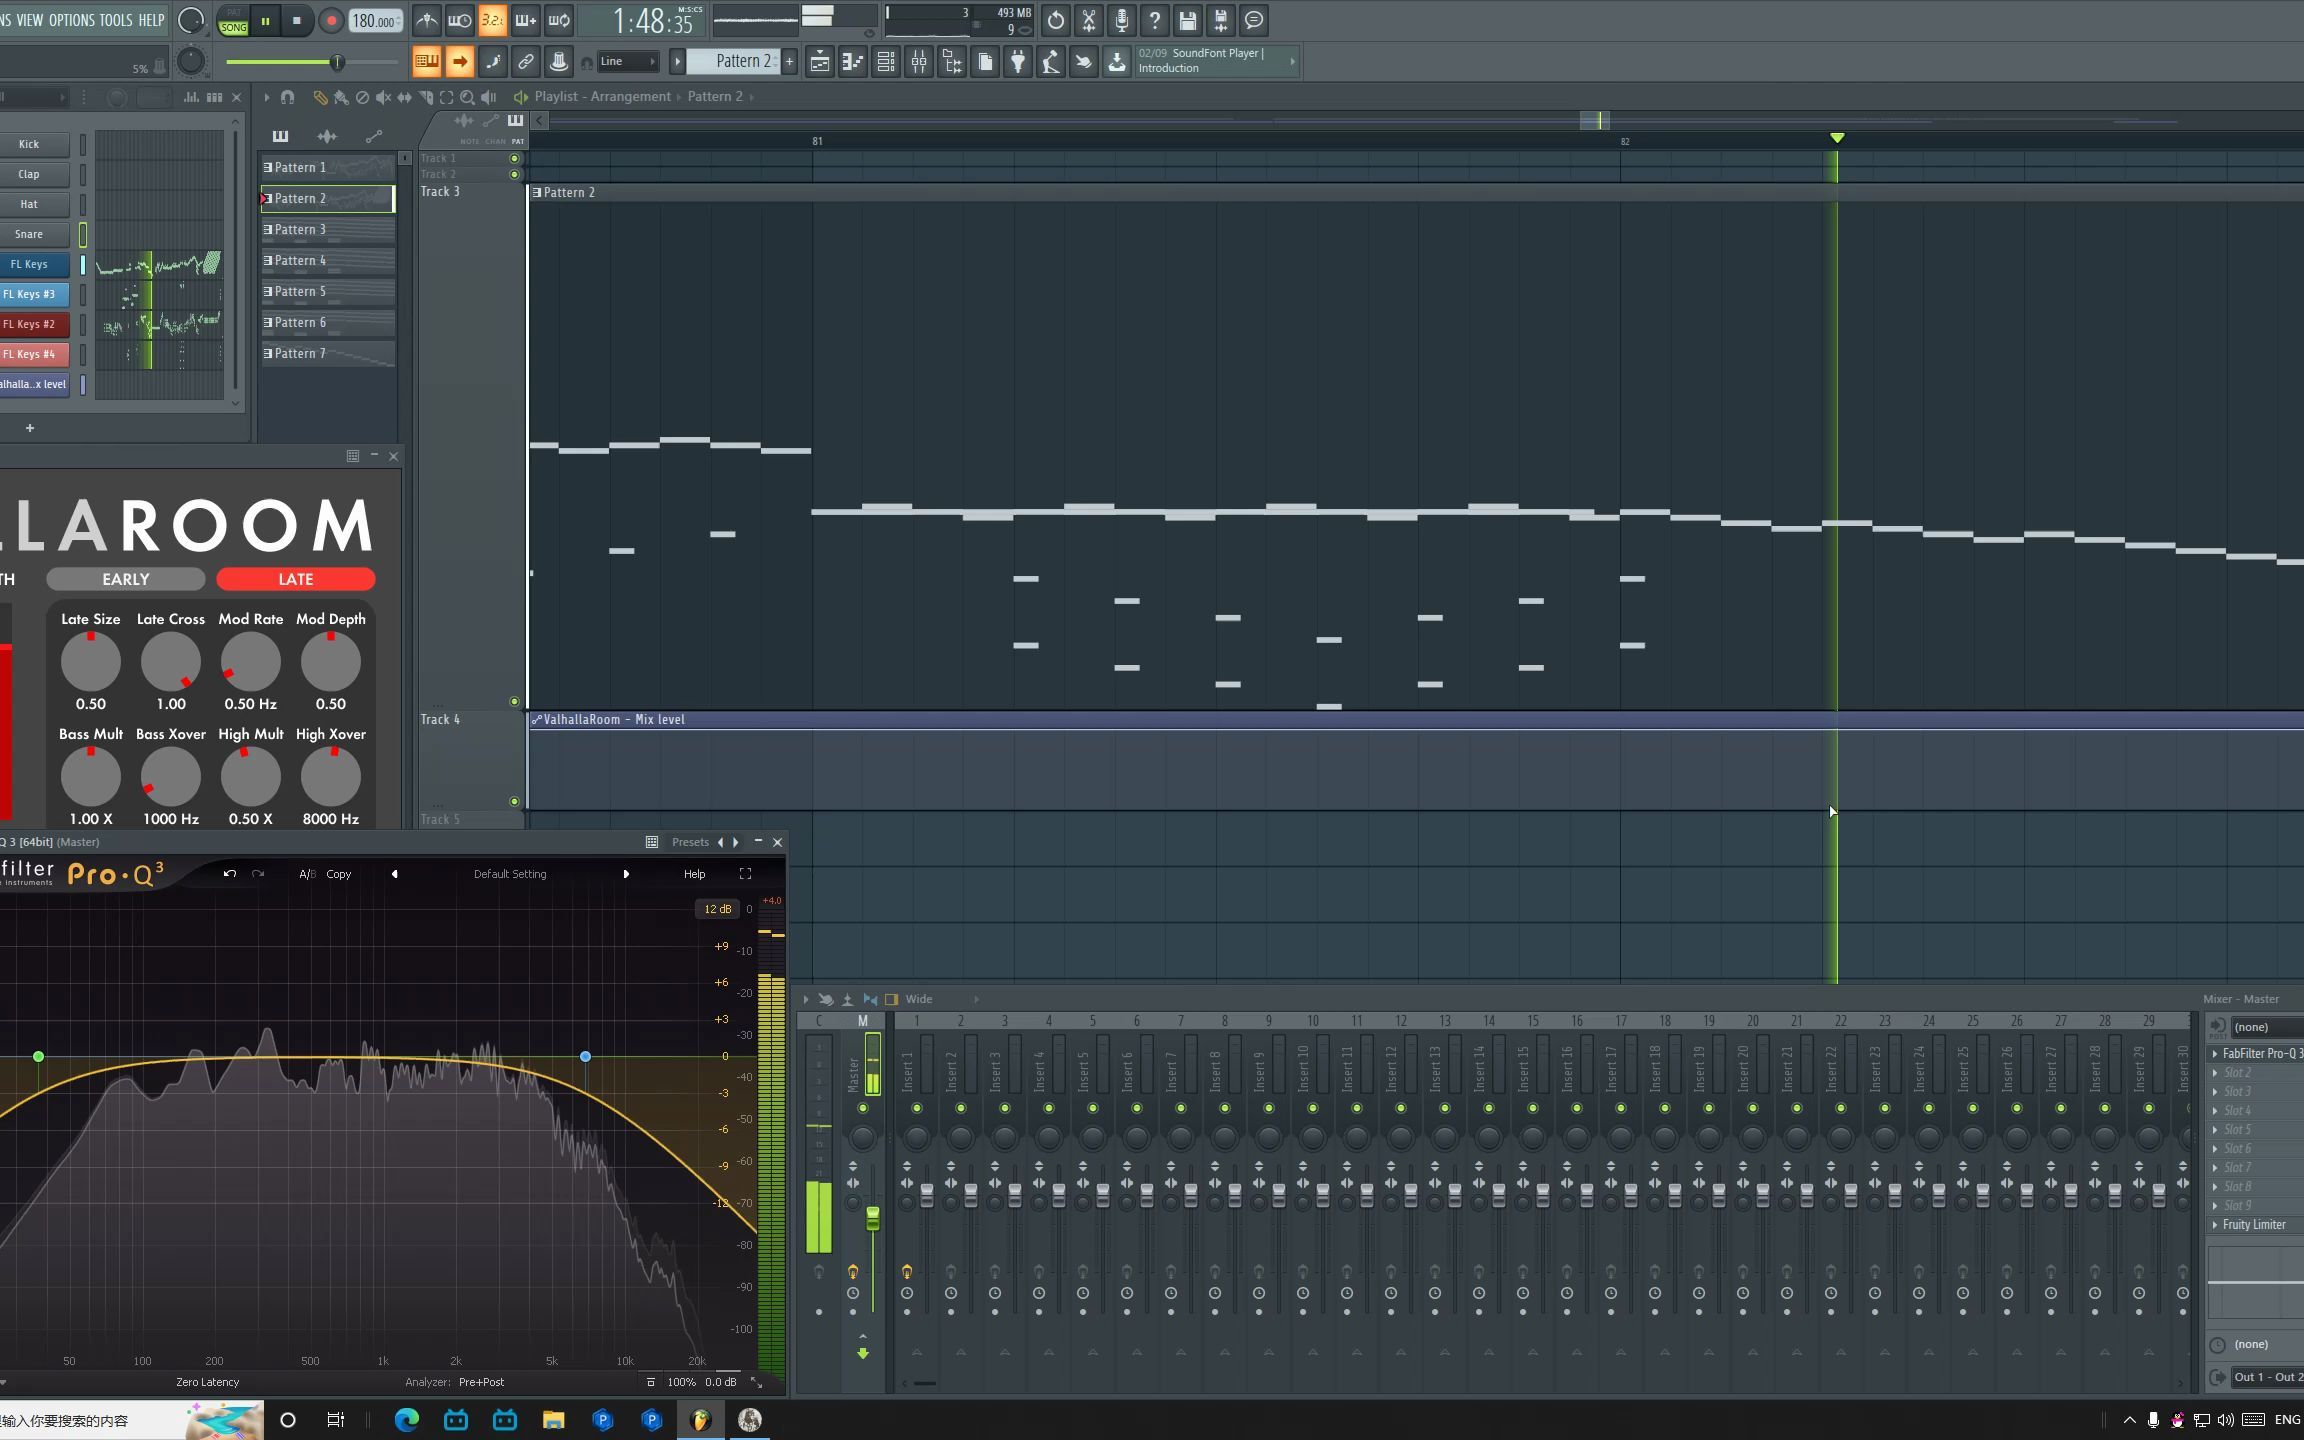Open the Mixer view from toolbar

919,62
